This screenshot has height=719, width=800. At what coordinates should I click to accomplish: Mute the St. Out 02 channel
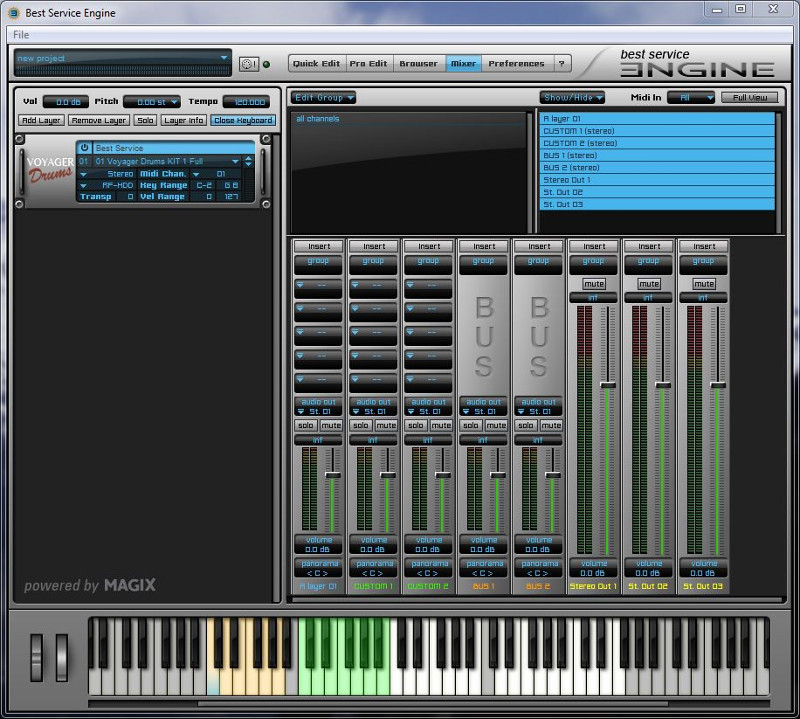pyautogui.click(x=649, y=284)
